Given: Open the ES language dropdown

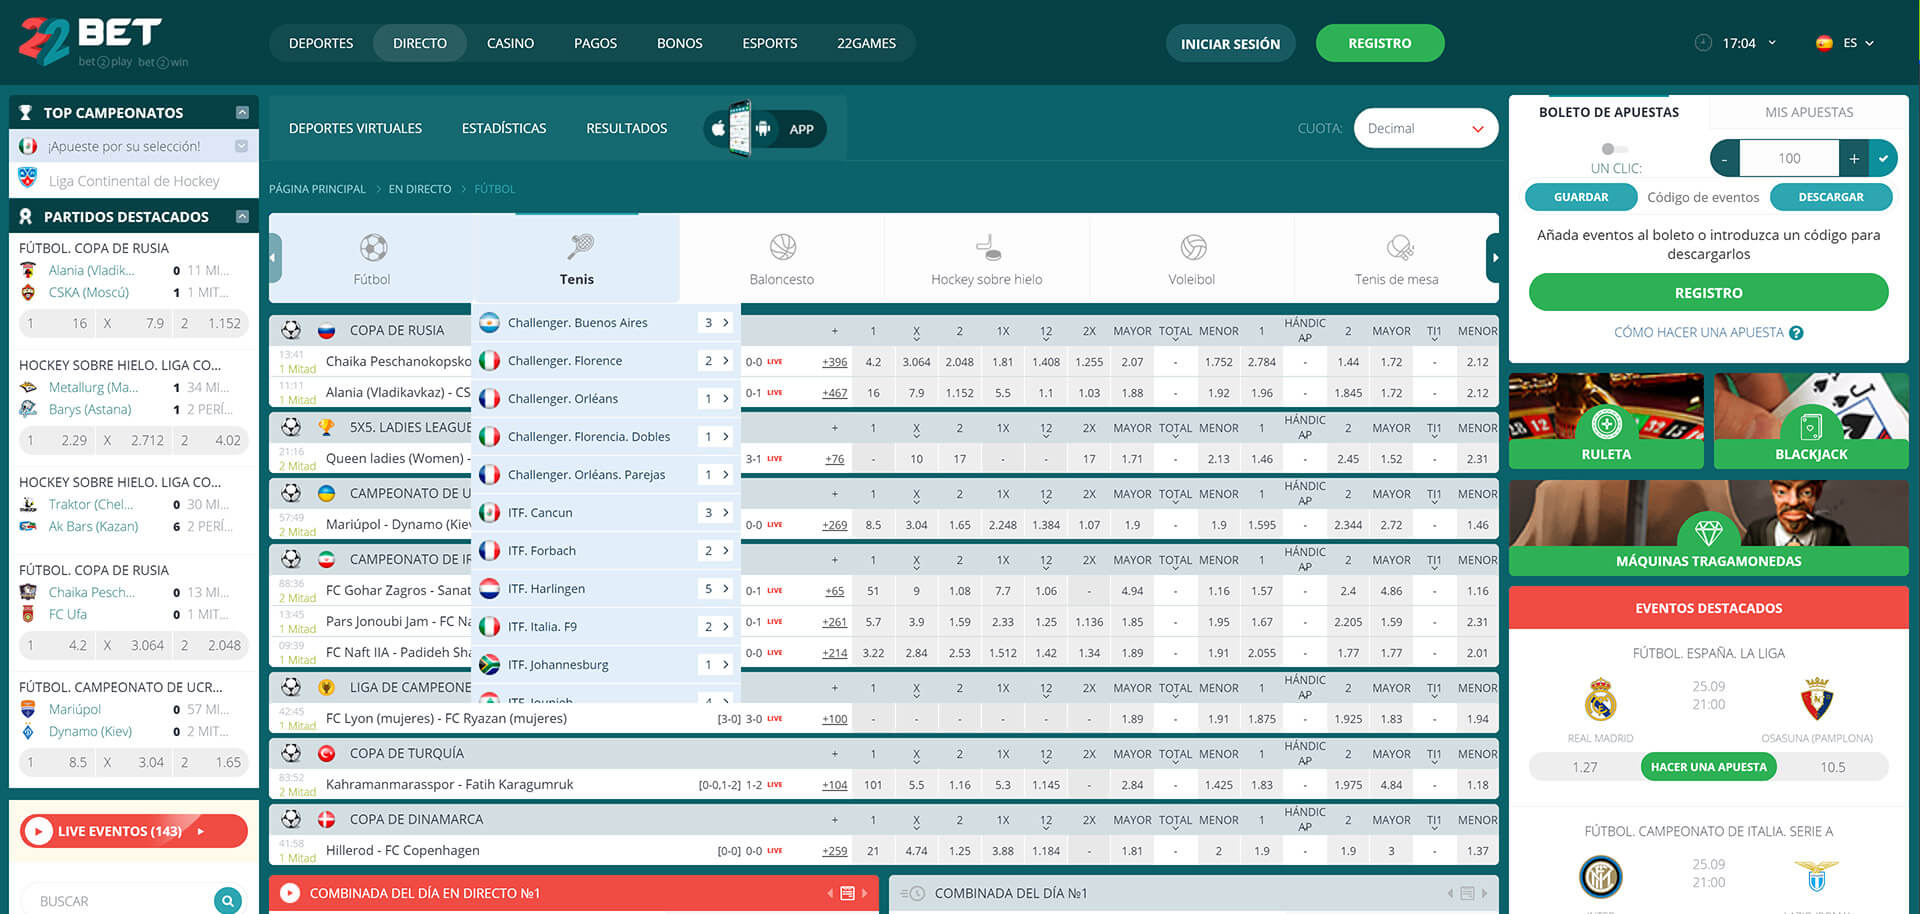Looking at the screenshot, I should click(1859, 43).
